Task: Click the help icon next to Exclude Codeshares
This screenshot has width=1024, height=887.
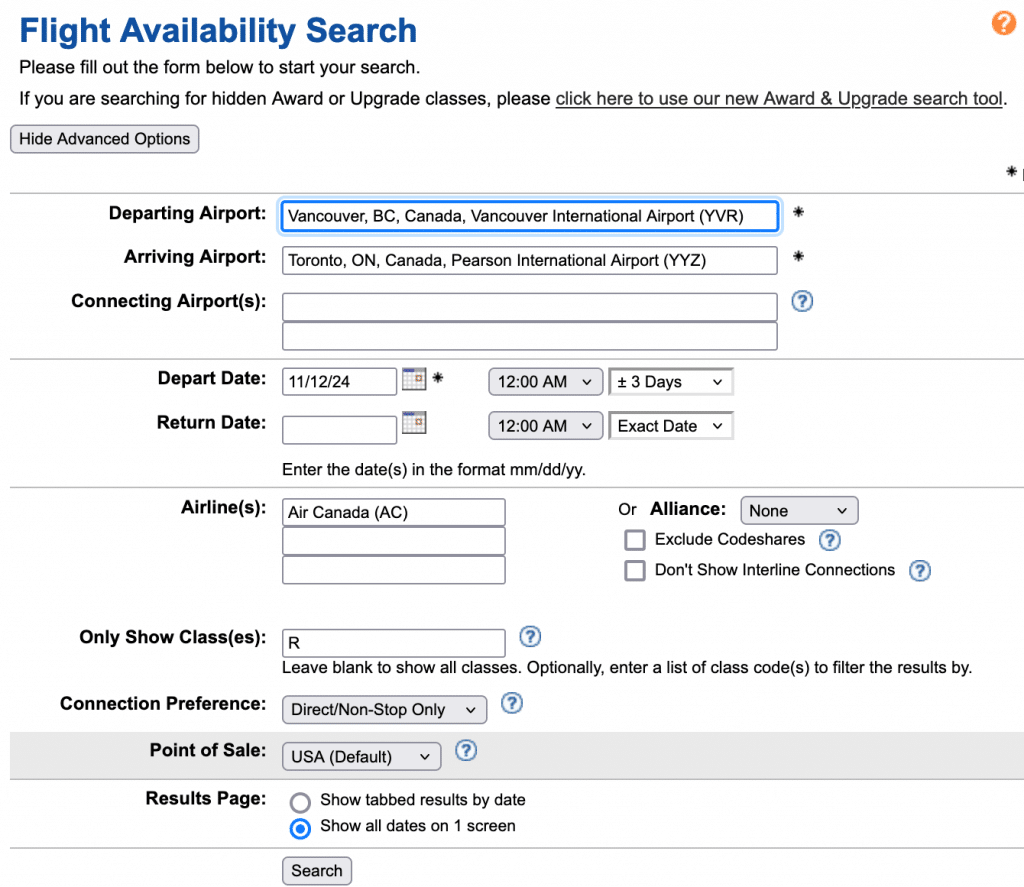Action: click(830, 540)
